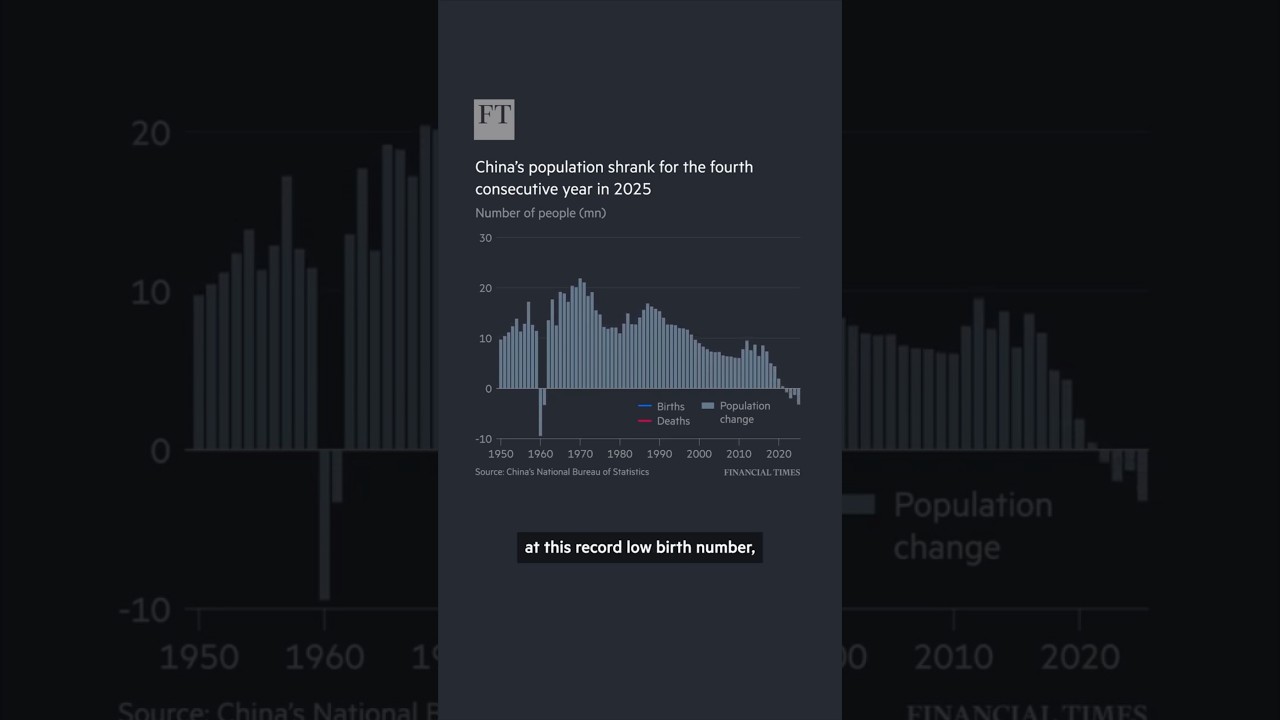Click the -10 label on small chart y-axis
This screenshot has height=720, width=1280.
pyautogui.click(x=484, y=439)
